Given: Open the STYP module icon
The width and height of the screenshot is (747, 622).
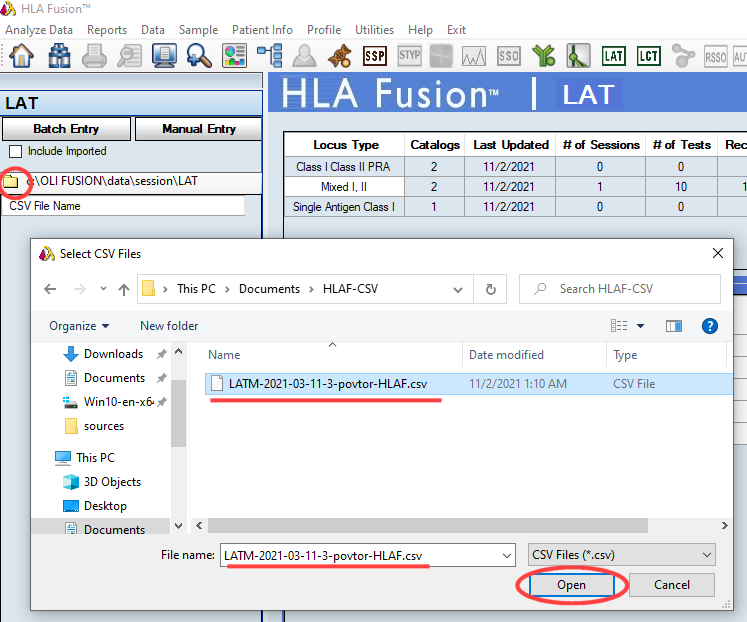Looking at the screenshot, I should tap(410, 56).
